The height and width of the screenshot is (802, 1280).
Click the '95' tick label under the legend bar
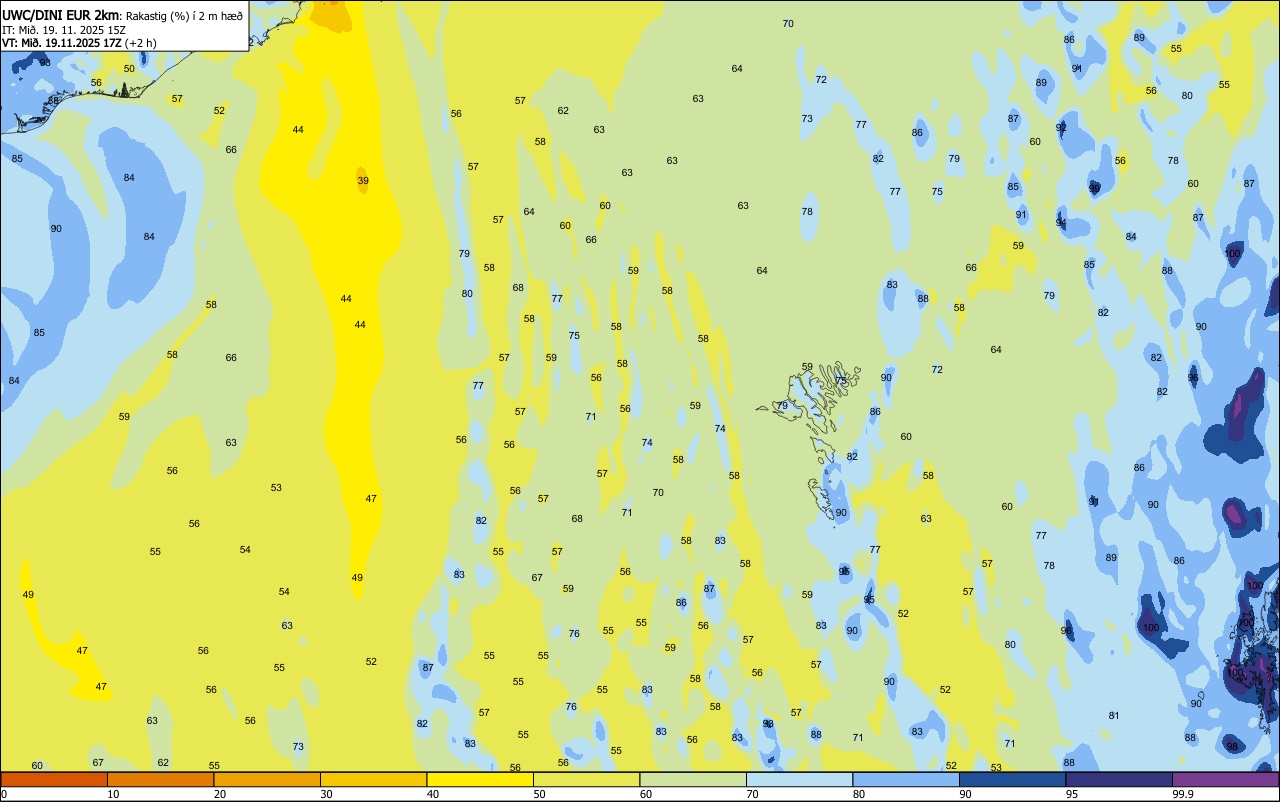(x=1072, y=794)
